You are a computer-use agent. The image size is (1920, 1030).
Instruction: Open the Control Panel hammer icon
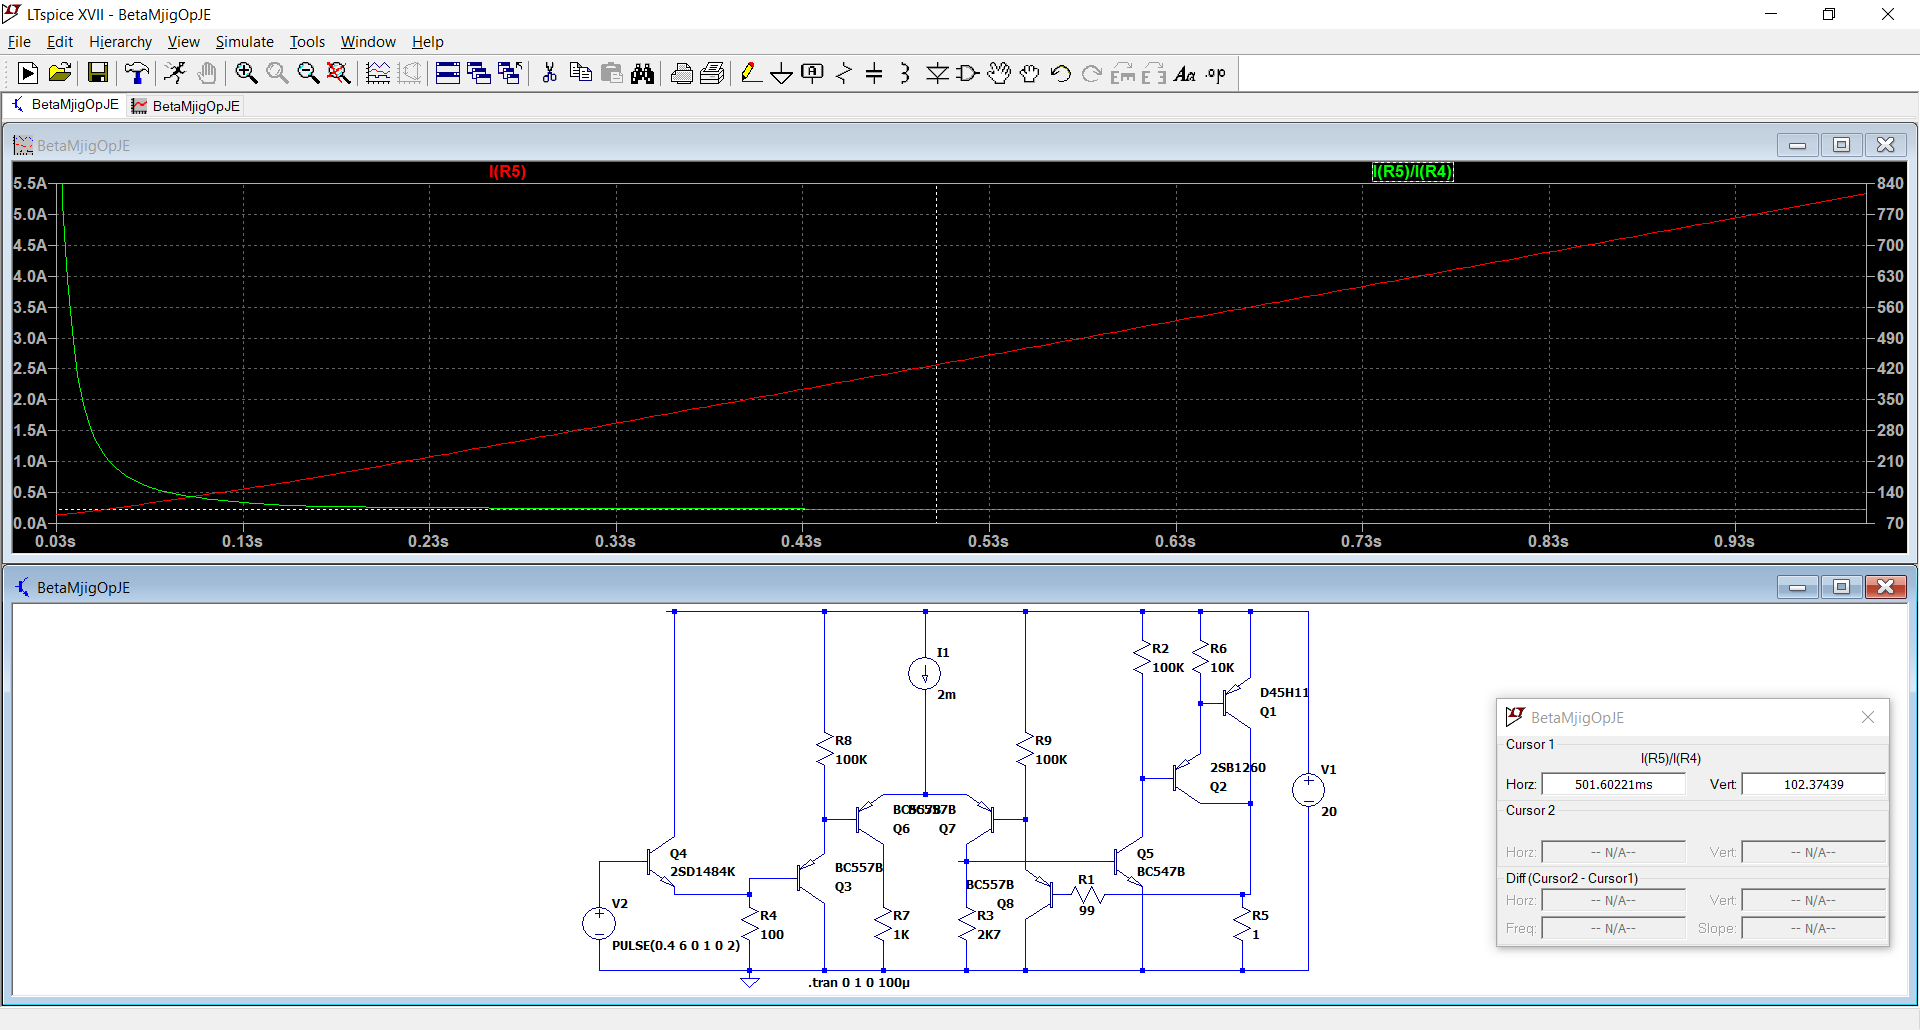pyautogui.click(x=136, y=73)
